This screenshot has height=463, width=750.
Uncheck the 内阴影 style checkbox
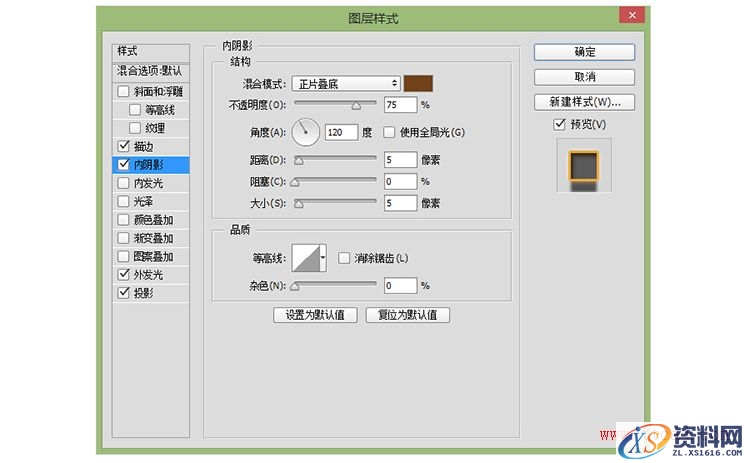tap(123, 165)
